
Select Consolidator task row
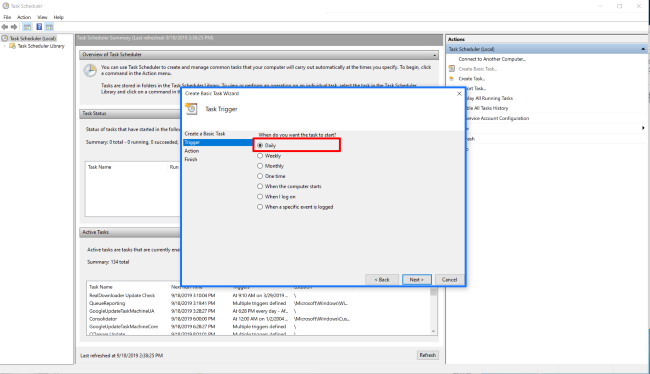pyautogui.click(x=259, y=319)
